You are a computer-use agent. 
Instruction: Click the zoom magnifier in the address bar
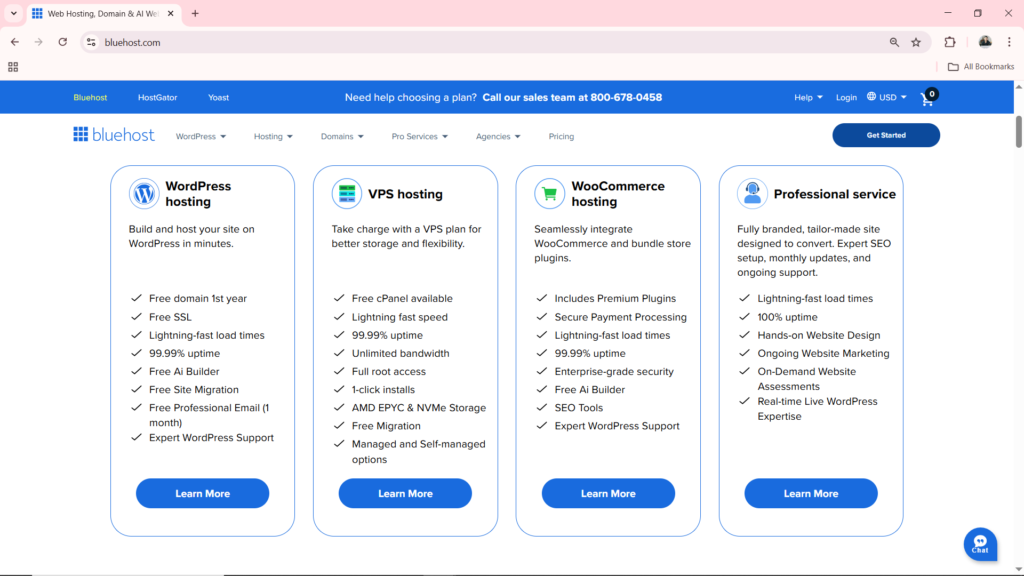coord(893,42)
